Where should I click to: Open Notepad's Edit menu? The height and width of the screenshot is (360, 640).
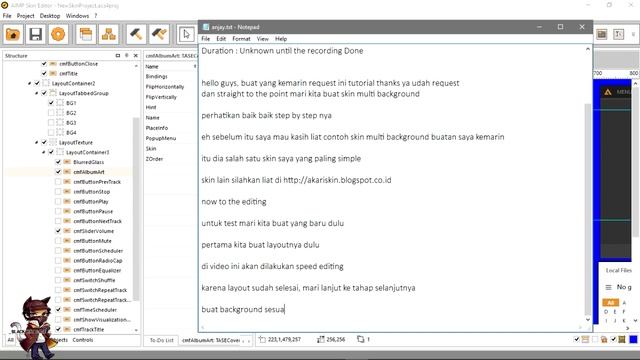click(x=221, y=39)
